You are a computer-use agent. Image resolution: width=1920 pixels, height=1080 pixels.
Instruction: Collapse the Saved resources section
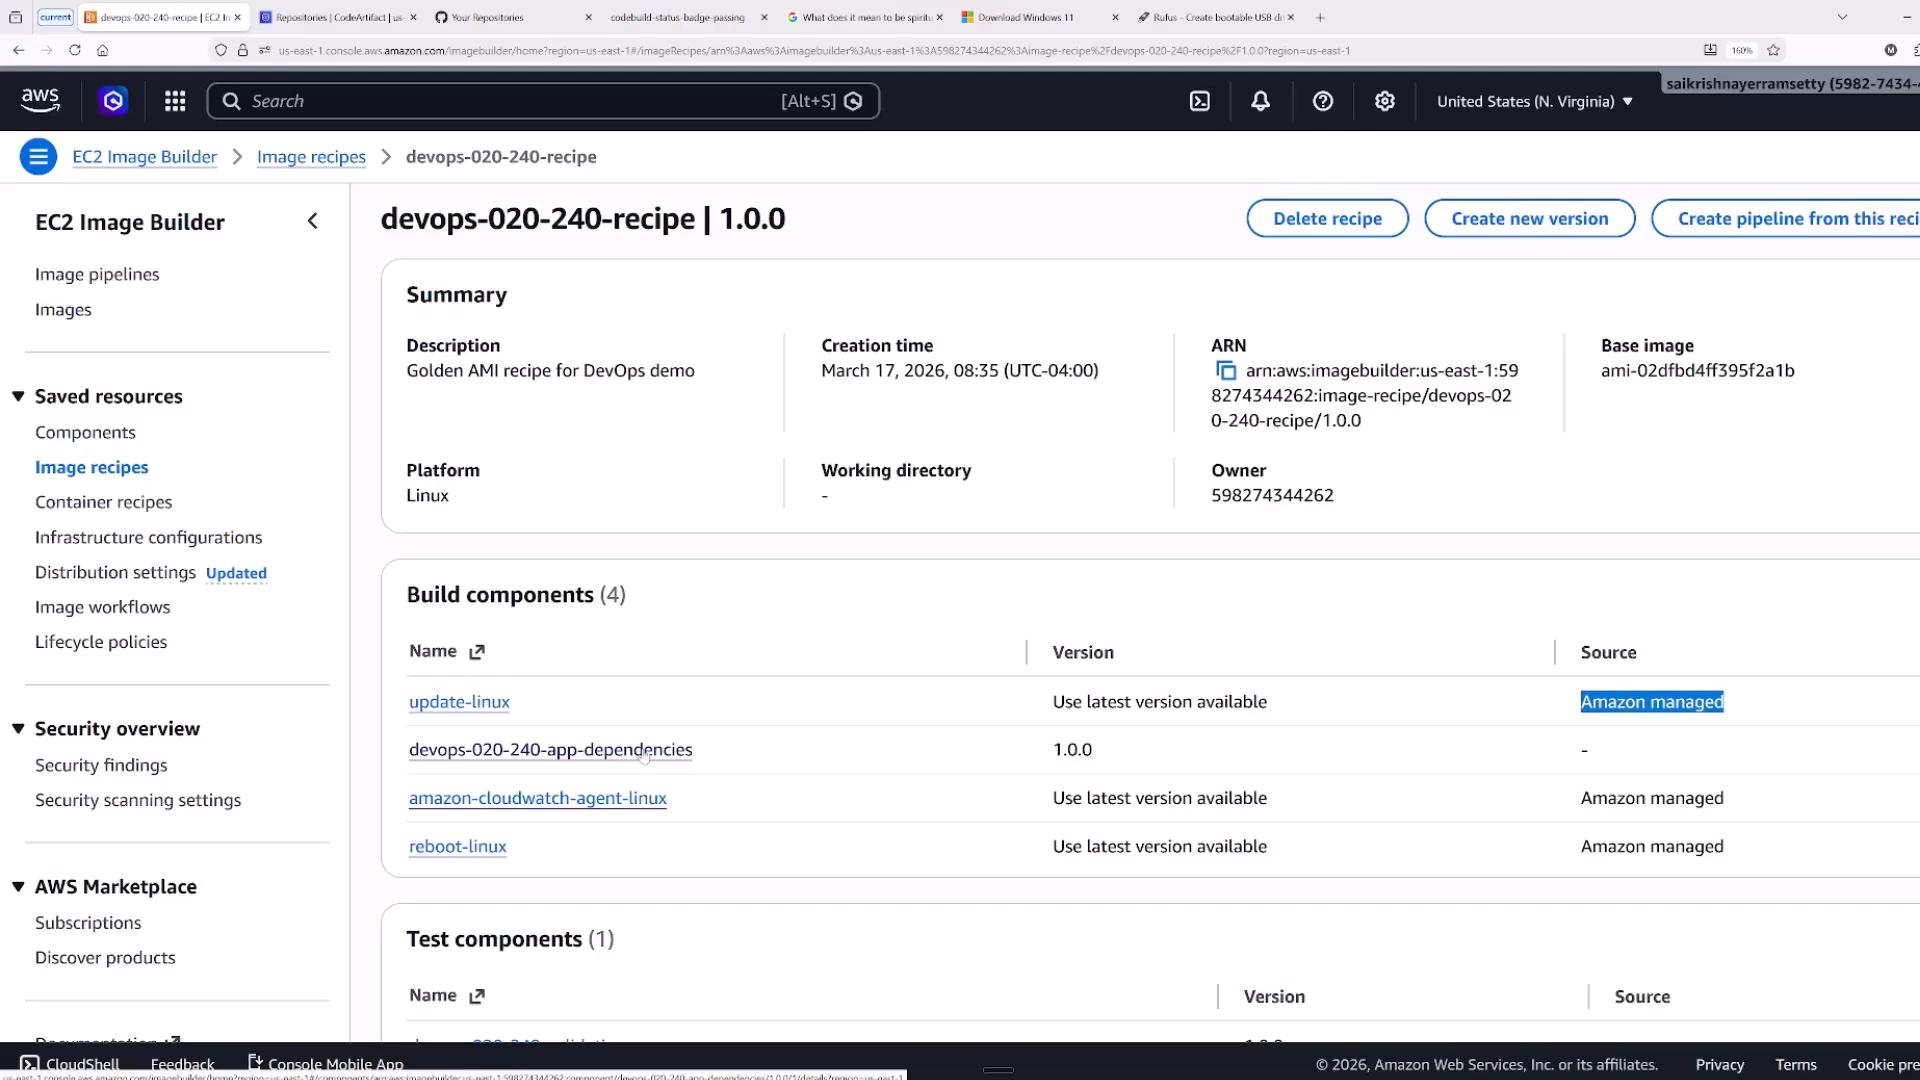pyautogui.click(x=18, y=396)
